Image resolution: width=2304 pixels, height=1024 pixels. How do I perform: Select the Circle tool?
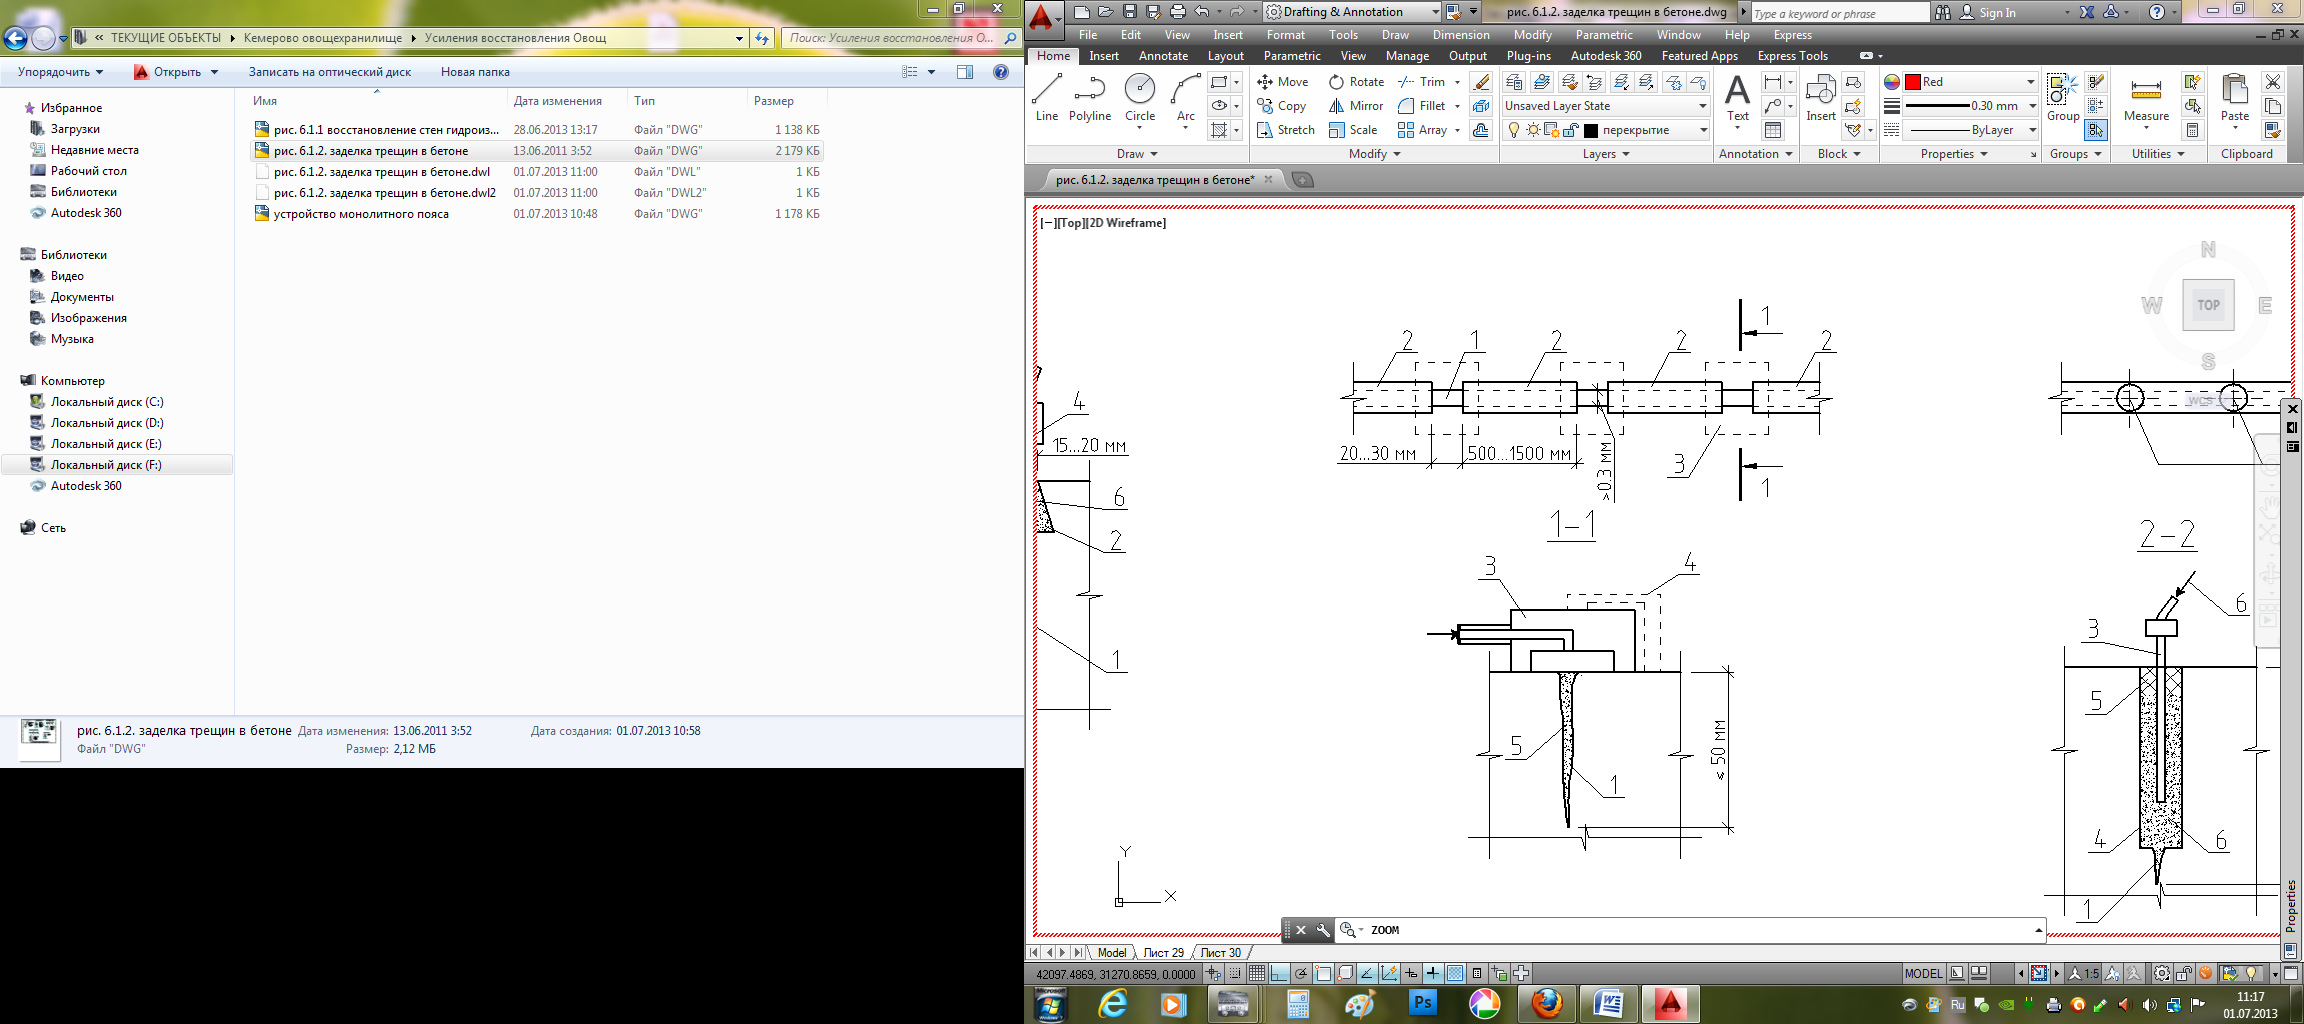coord(1139,98)
